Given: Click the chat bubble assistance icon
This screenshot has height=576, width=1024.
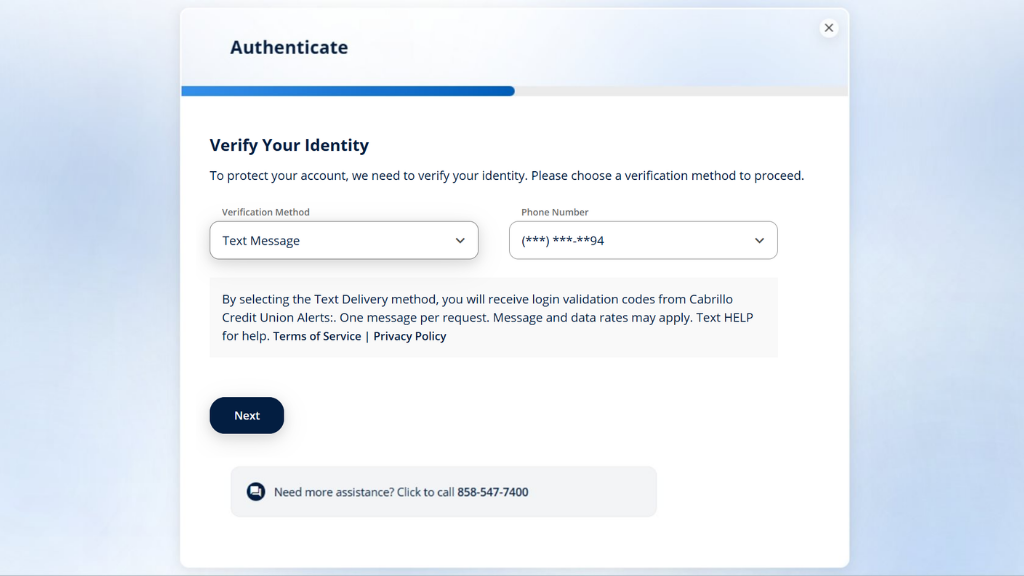Looking at the screenshot, I should [256, 492].
